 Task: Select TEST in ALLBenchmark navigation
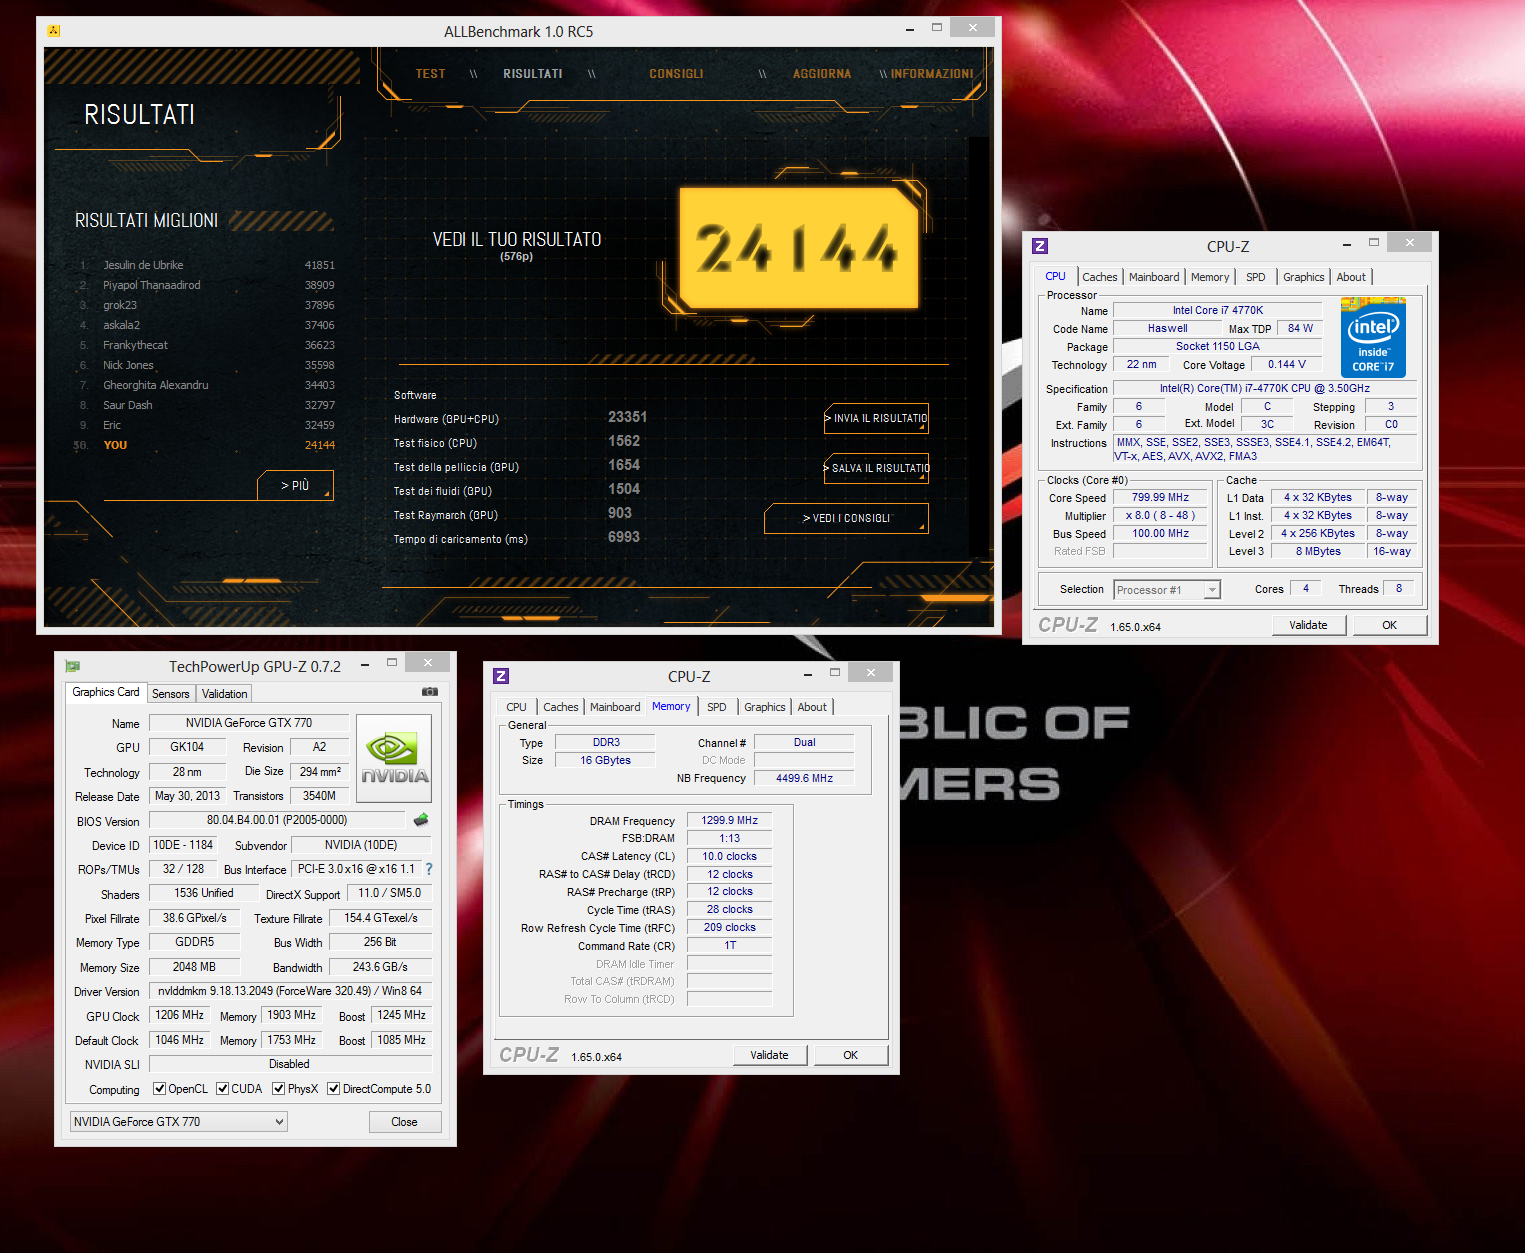click(x=430, y=74)
